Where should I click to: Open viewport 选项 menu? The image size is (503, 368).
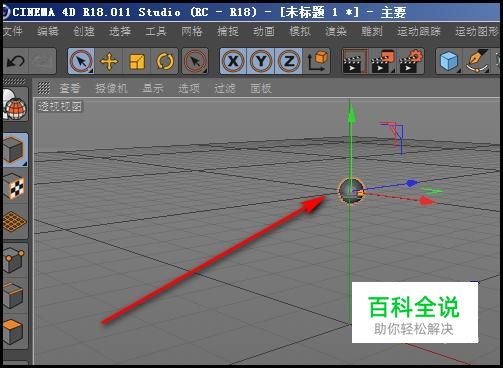coord(189,88)
